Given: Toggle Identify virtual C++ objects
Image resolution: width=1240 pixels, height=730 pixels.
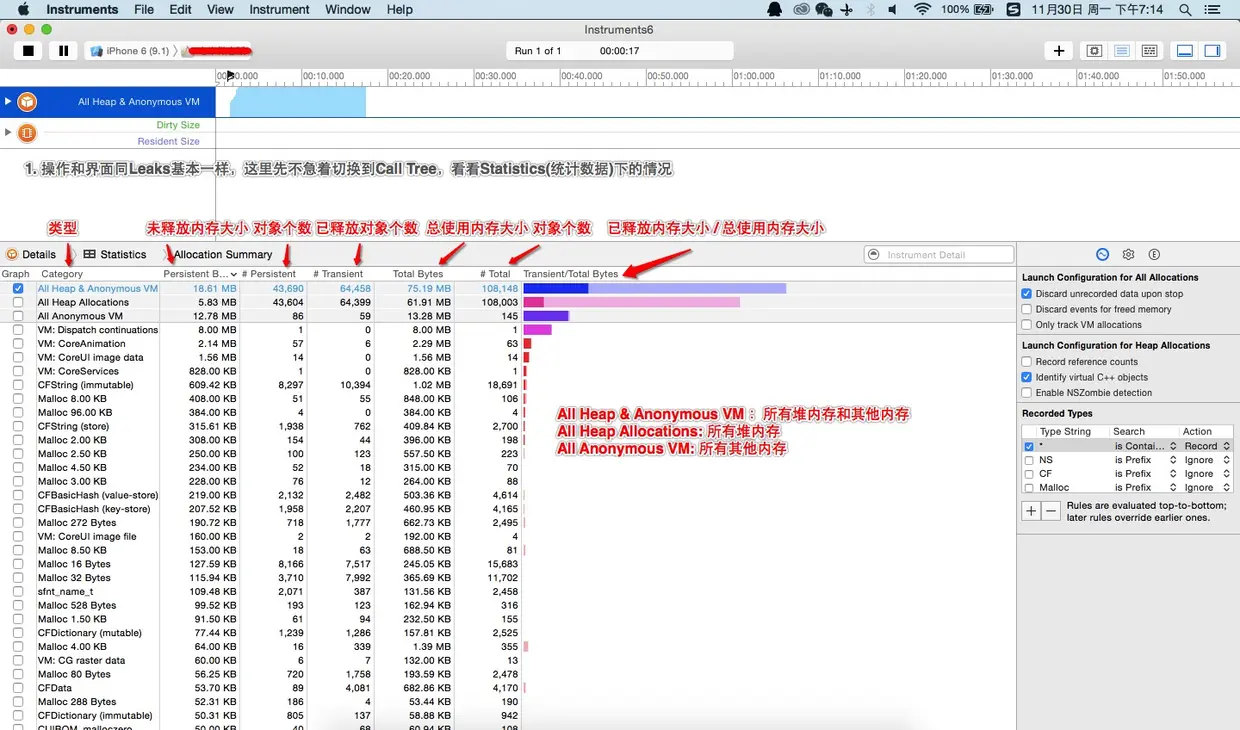Looking at the screenshot, I should [1027, 377].
